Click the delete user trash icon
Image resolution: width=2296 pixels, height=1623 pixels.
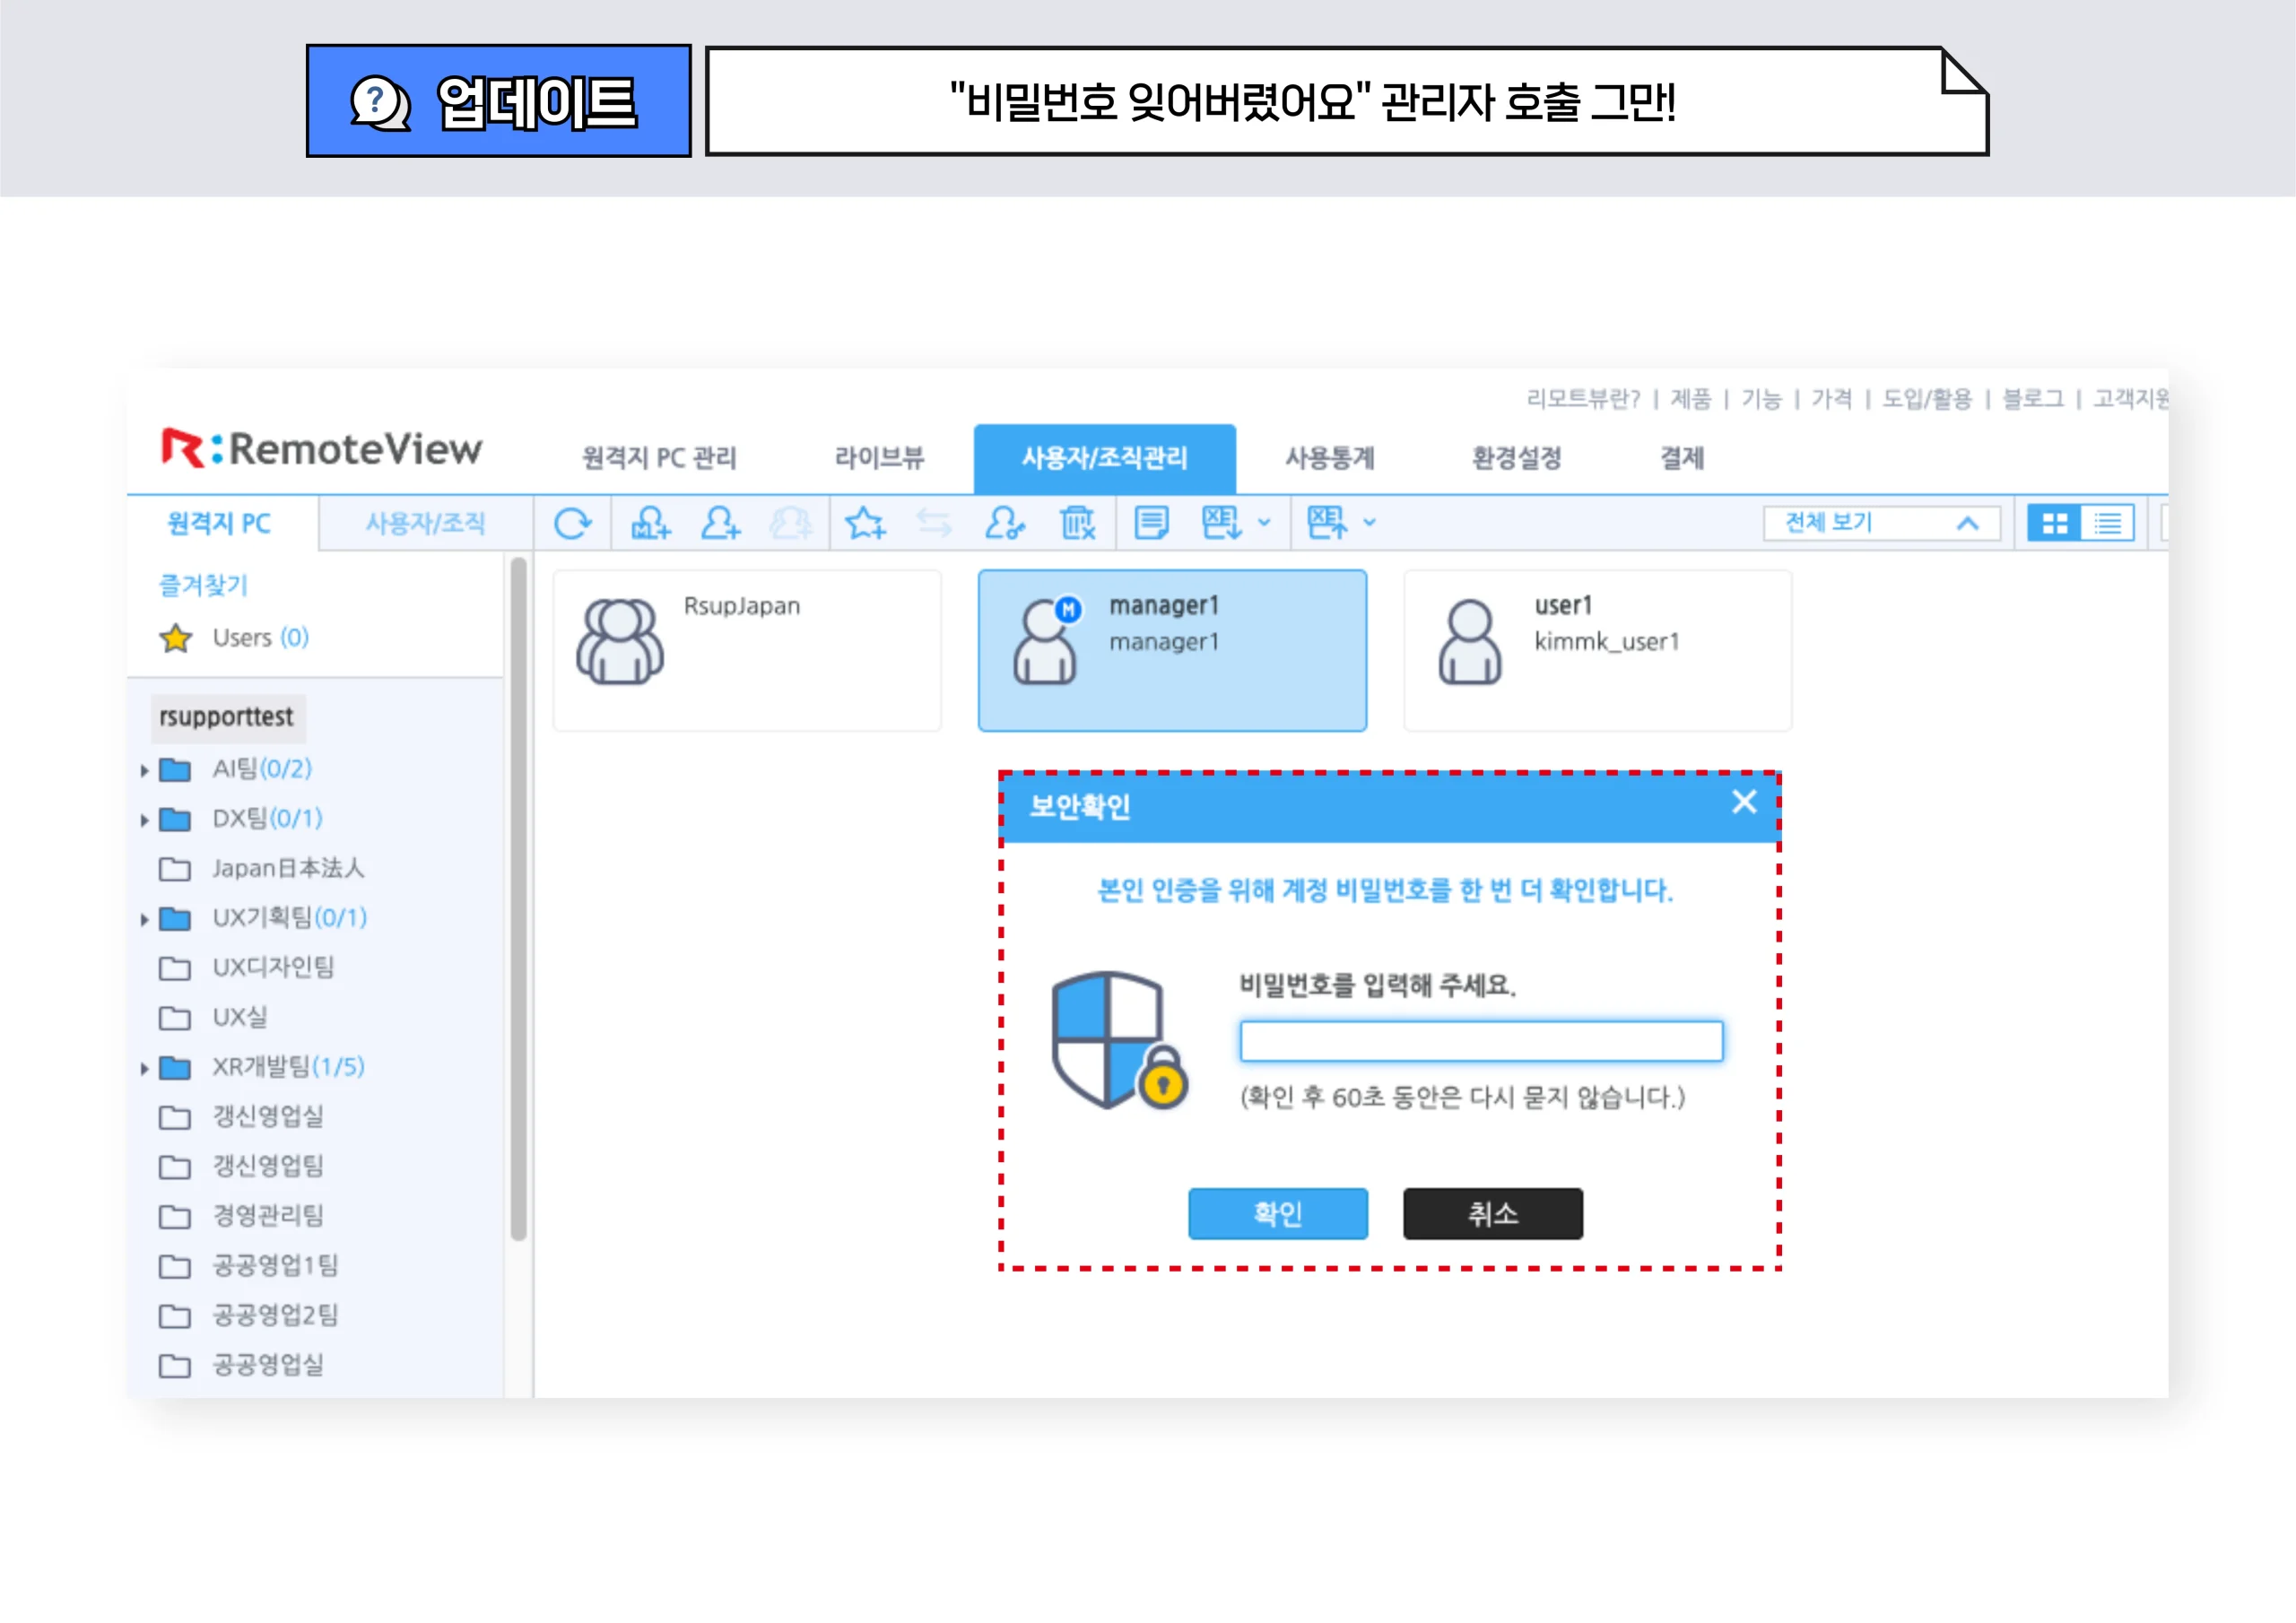[1076, 522]
